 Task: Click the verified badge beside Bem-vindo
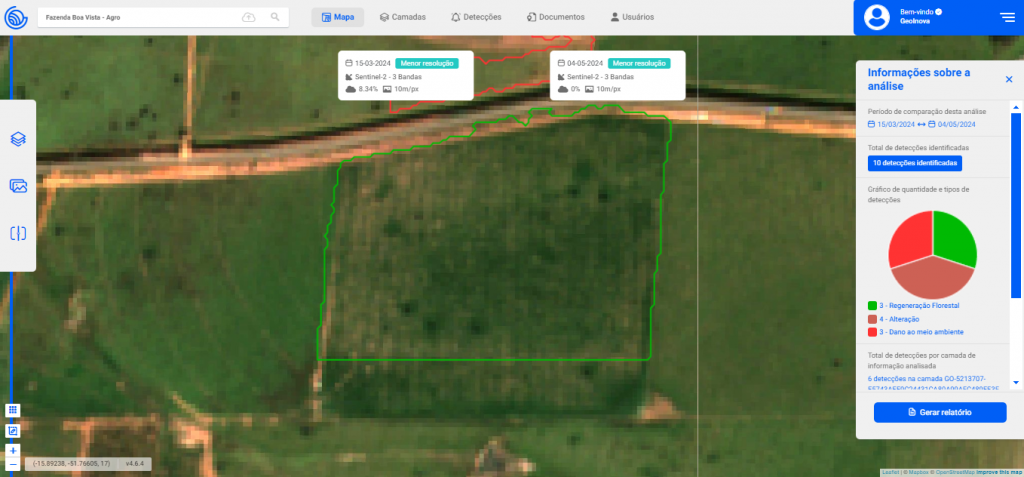[x=938, y=12]
